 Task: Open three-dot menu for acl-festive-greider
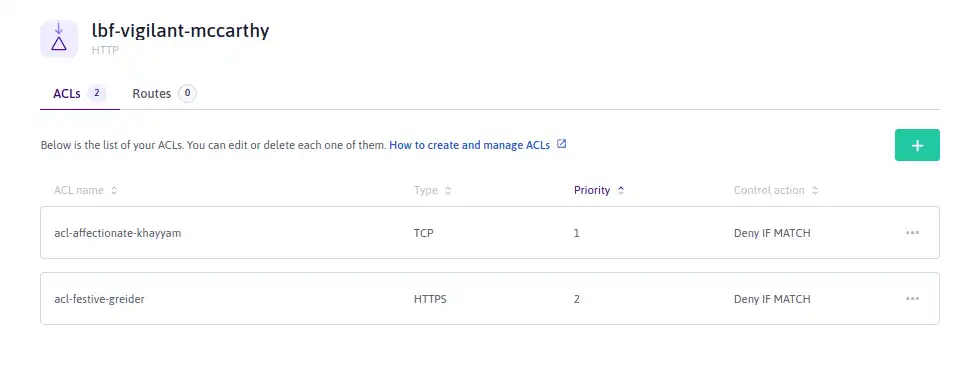coord(912,299)
